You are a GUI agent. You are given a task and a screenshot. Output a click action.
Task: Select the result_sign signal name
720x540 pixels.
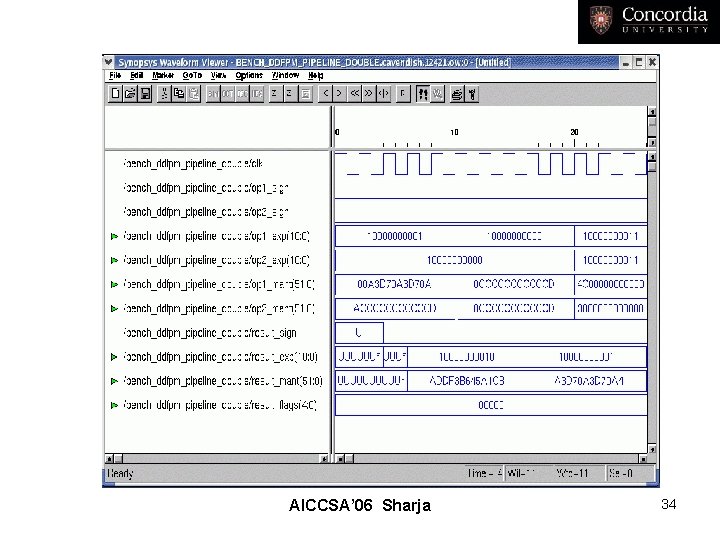pyautogui.click(x=209, y=333)
